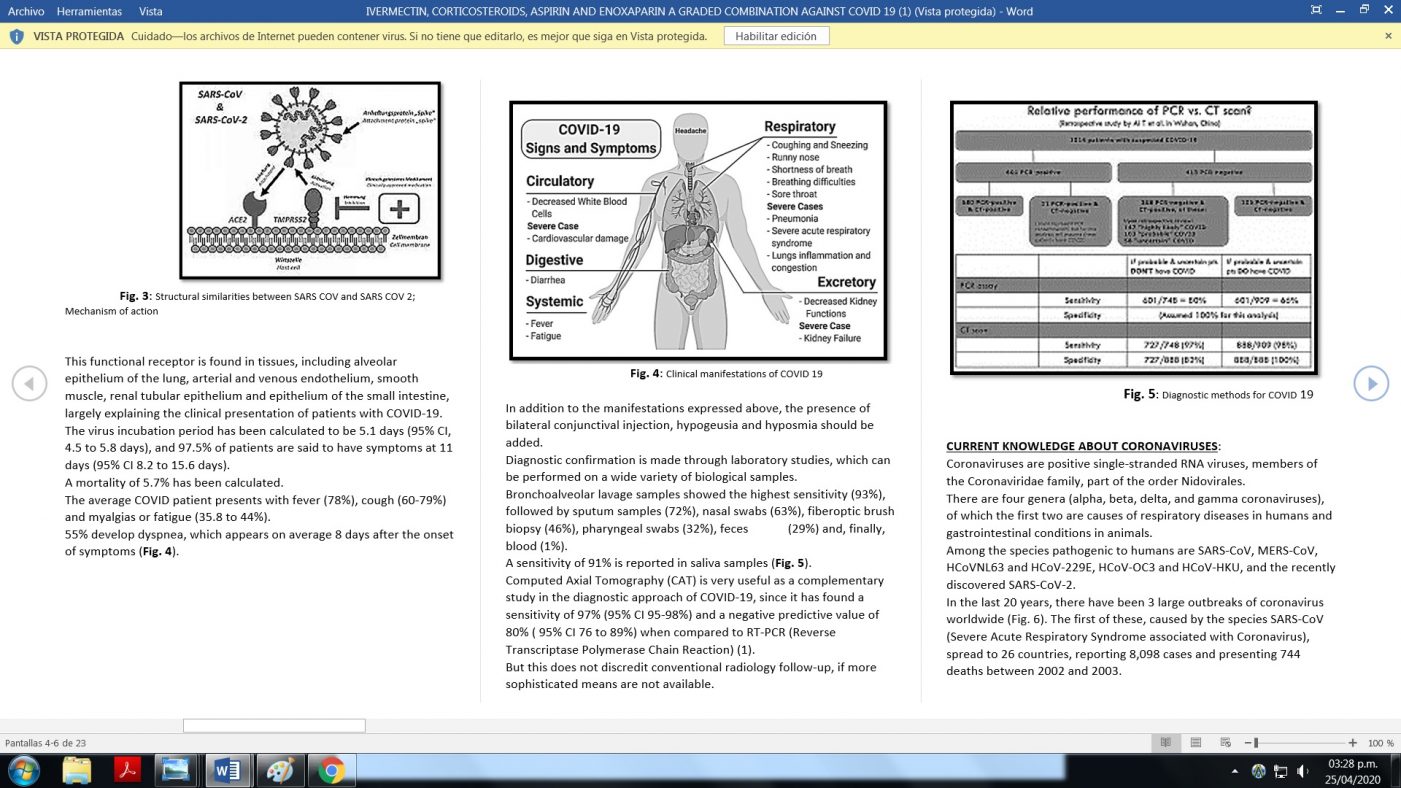Switch to Web Layout view in status bar

pos(1225,743)
